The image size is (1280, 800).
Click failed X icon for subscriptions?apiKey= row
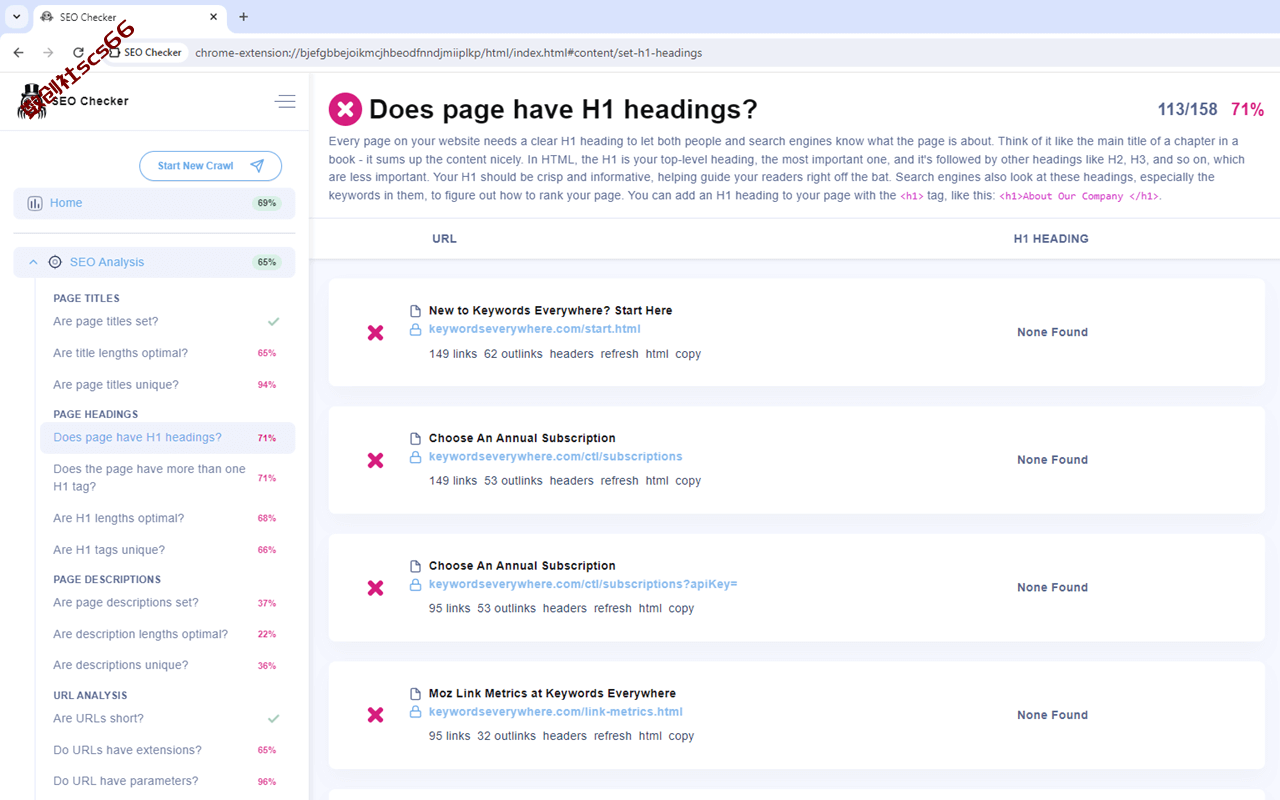[x=375, y=588]
